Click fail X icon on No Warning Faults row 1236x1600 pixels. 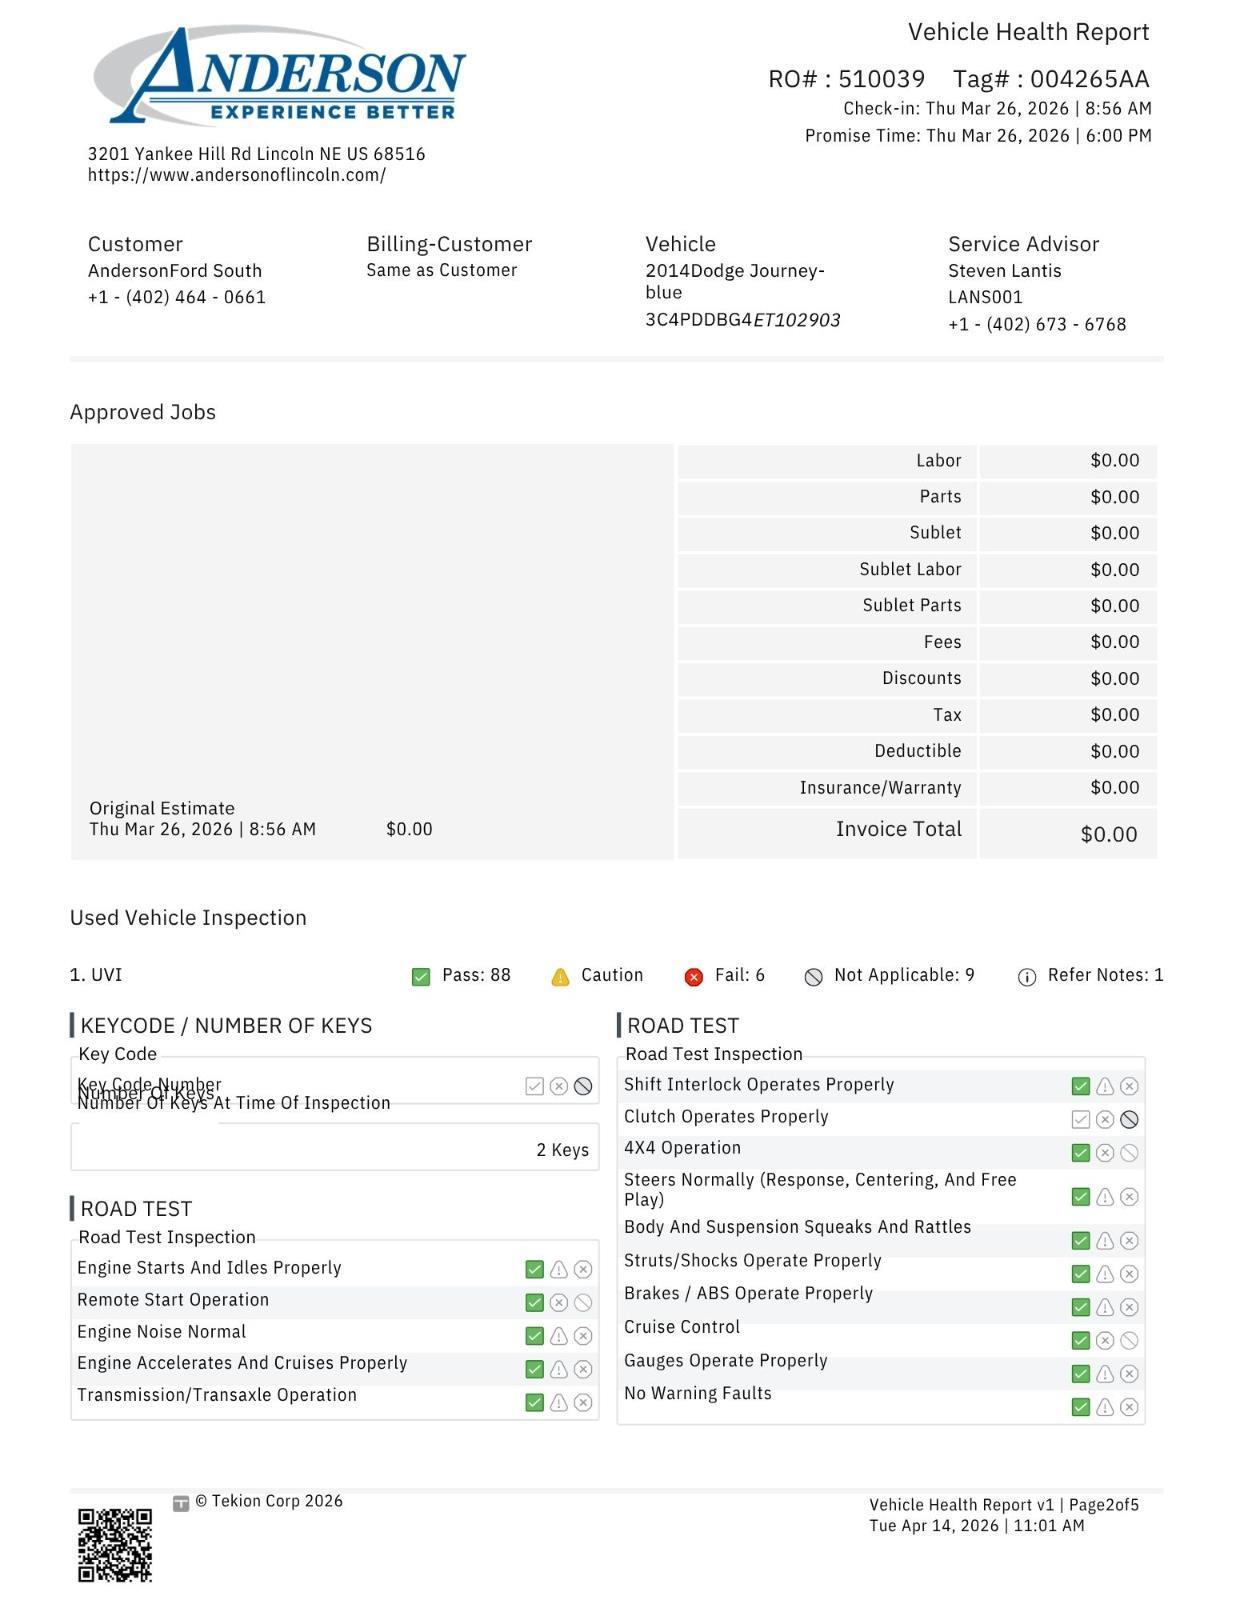1129,1407
